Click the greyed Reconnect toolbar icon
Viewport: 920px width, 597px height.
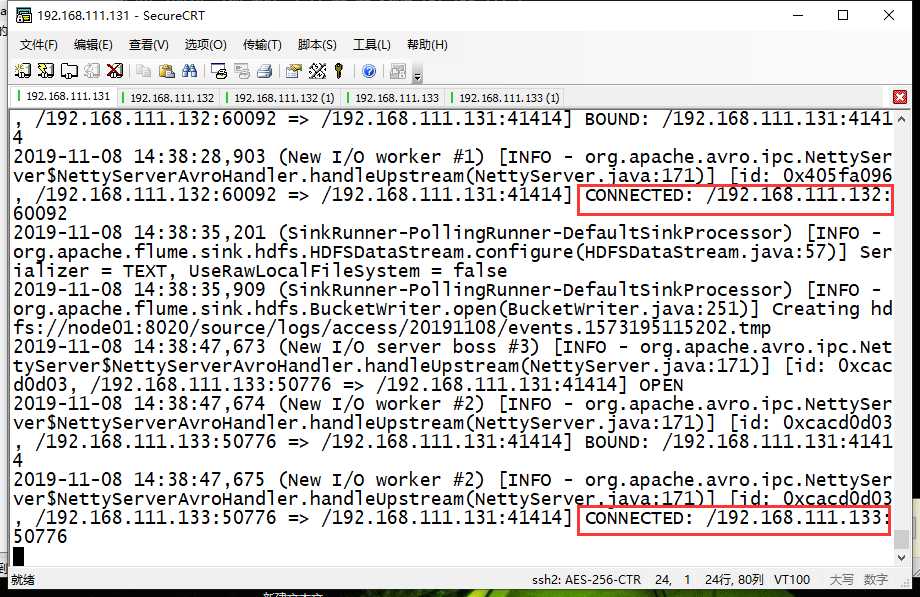pyautogui.click(x=92, y=71)
